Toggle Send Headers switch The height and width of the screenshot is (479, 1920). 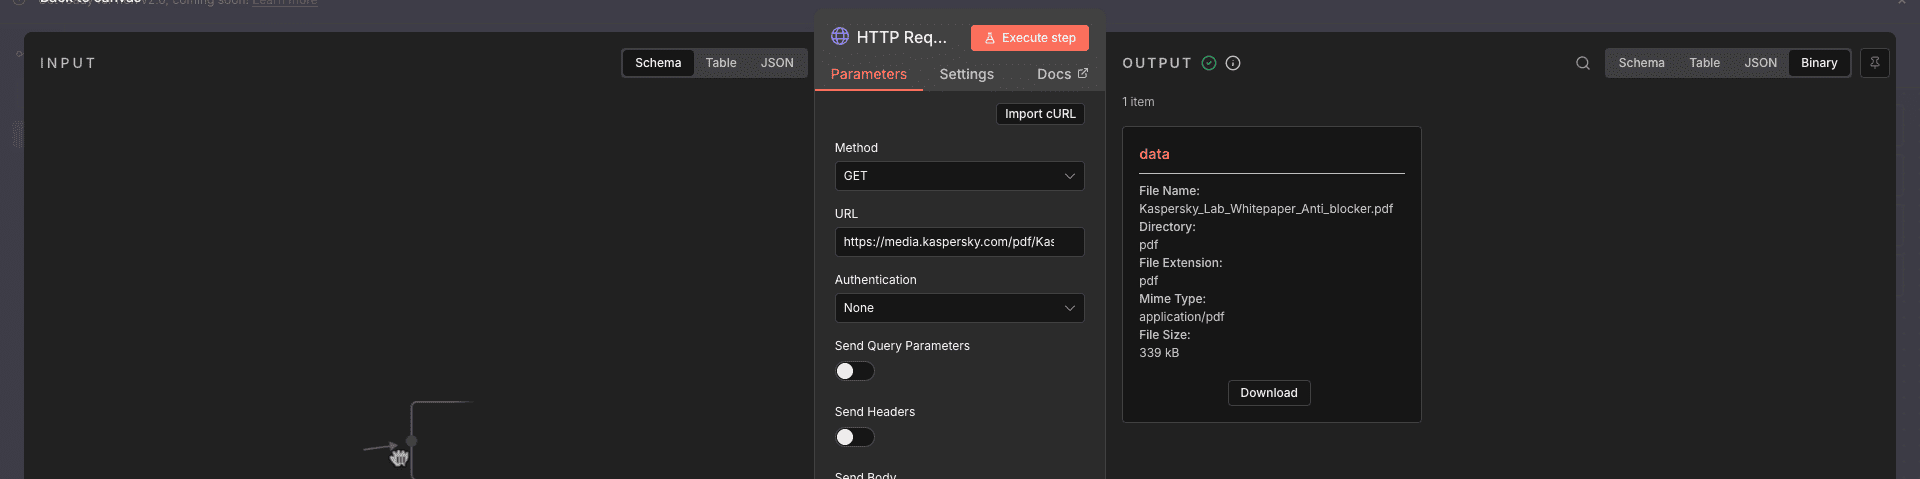(x=855, y=437)
